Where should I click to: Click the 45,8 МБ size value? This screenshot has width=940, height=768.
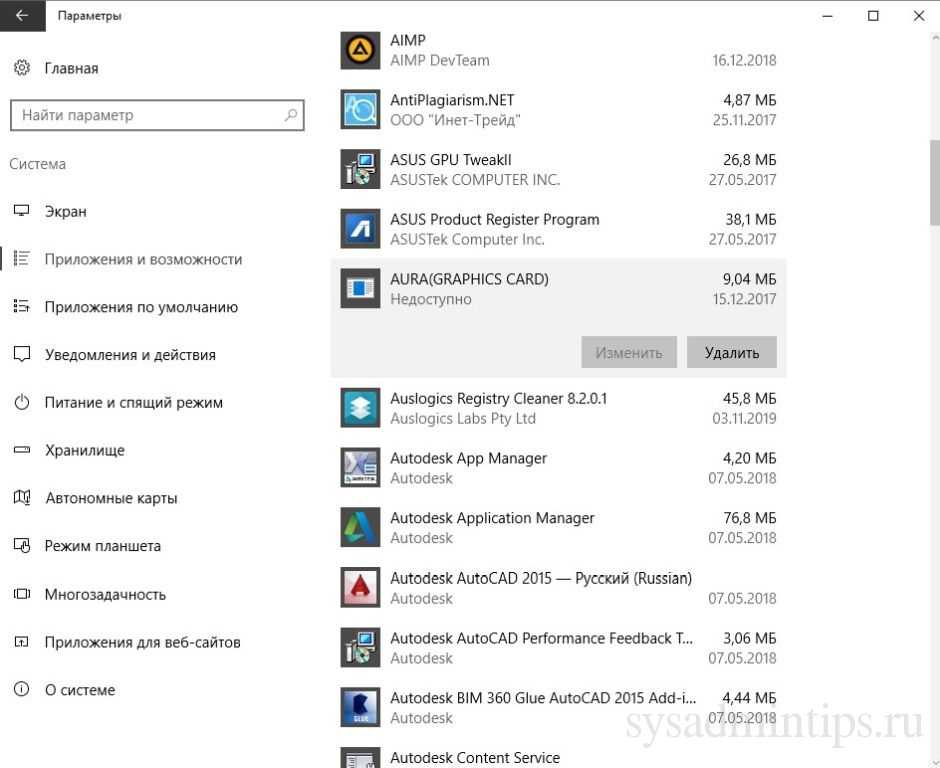click(x=749, y=399)
